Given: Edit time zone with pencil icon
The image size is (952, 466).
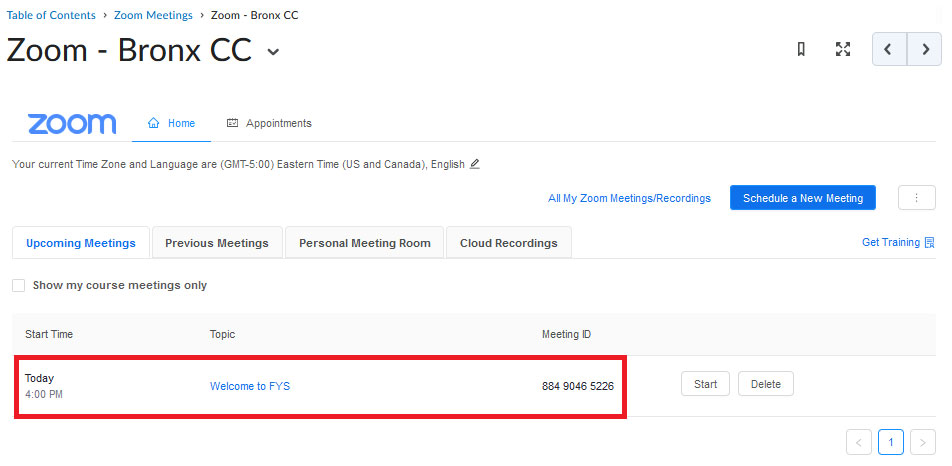Looking at the screenshot, I should [475, 164].
